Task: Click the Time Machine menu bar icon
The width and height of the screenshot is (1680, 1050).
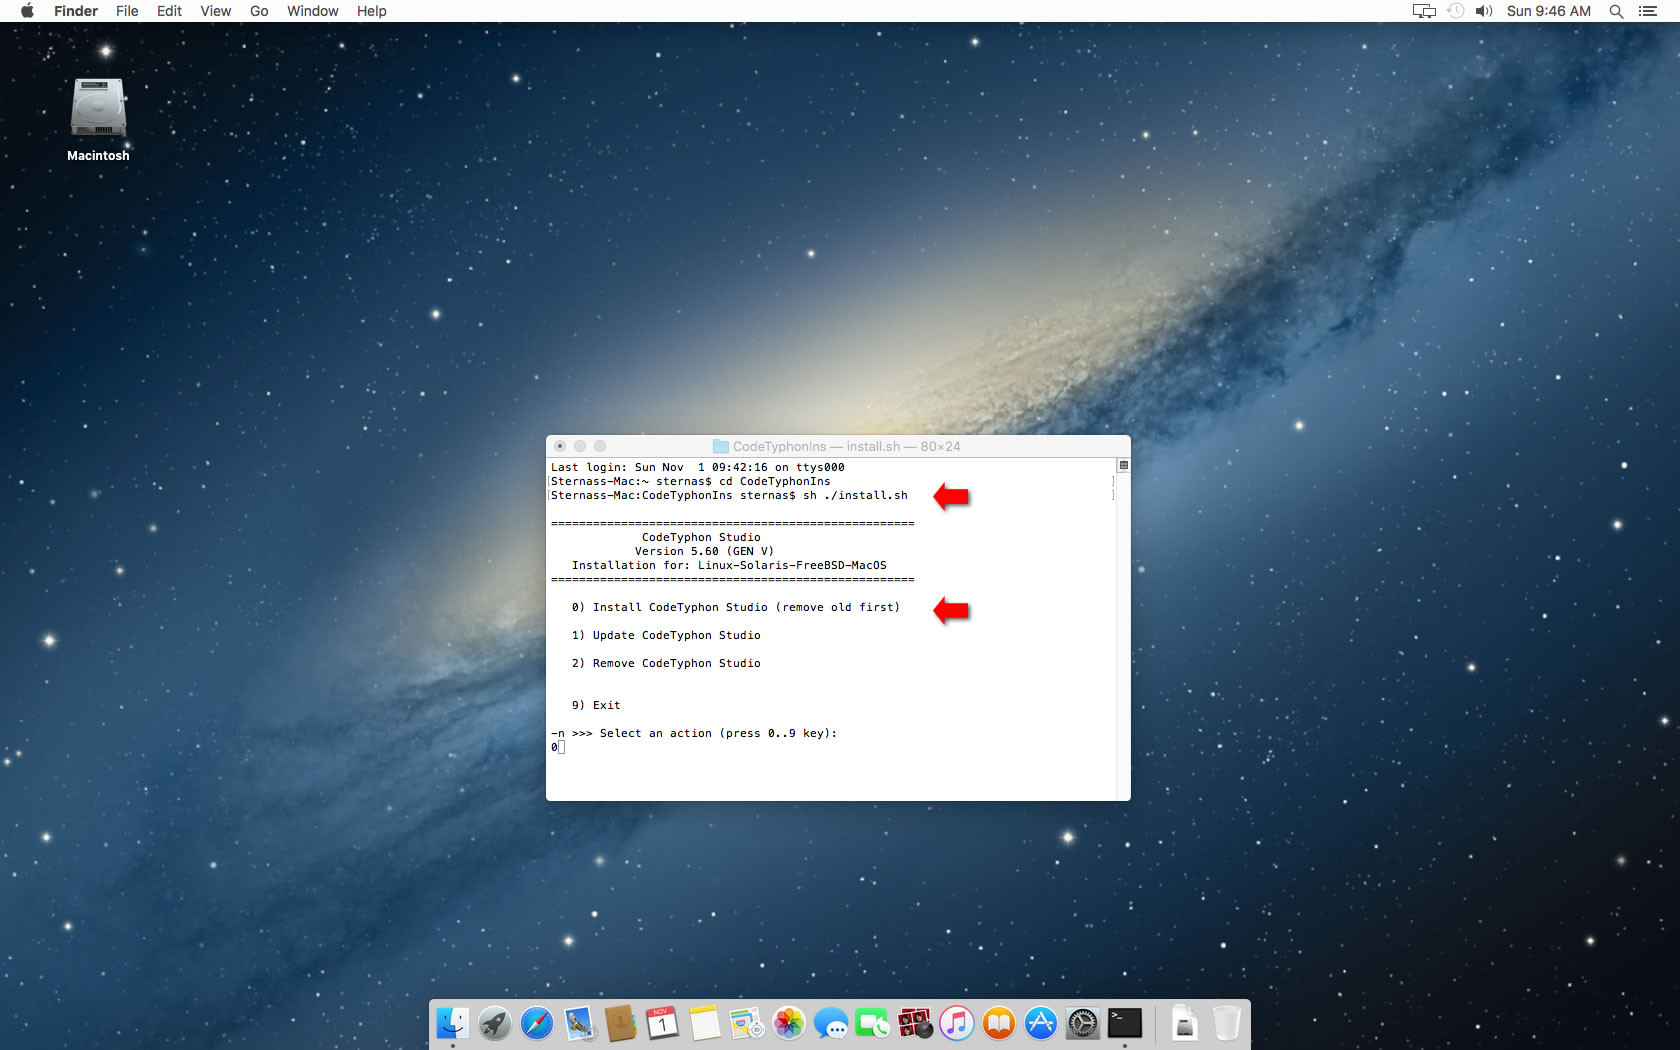Action: coord(1456,11)
